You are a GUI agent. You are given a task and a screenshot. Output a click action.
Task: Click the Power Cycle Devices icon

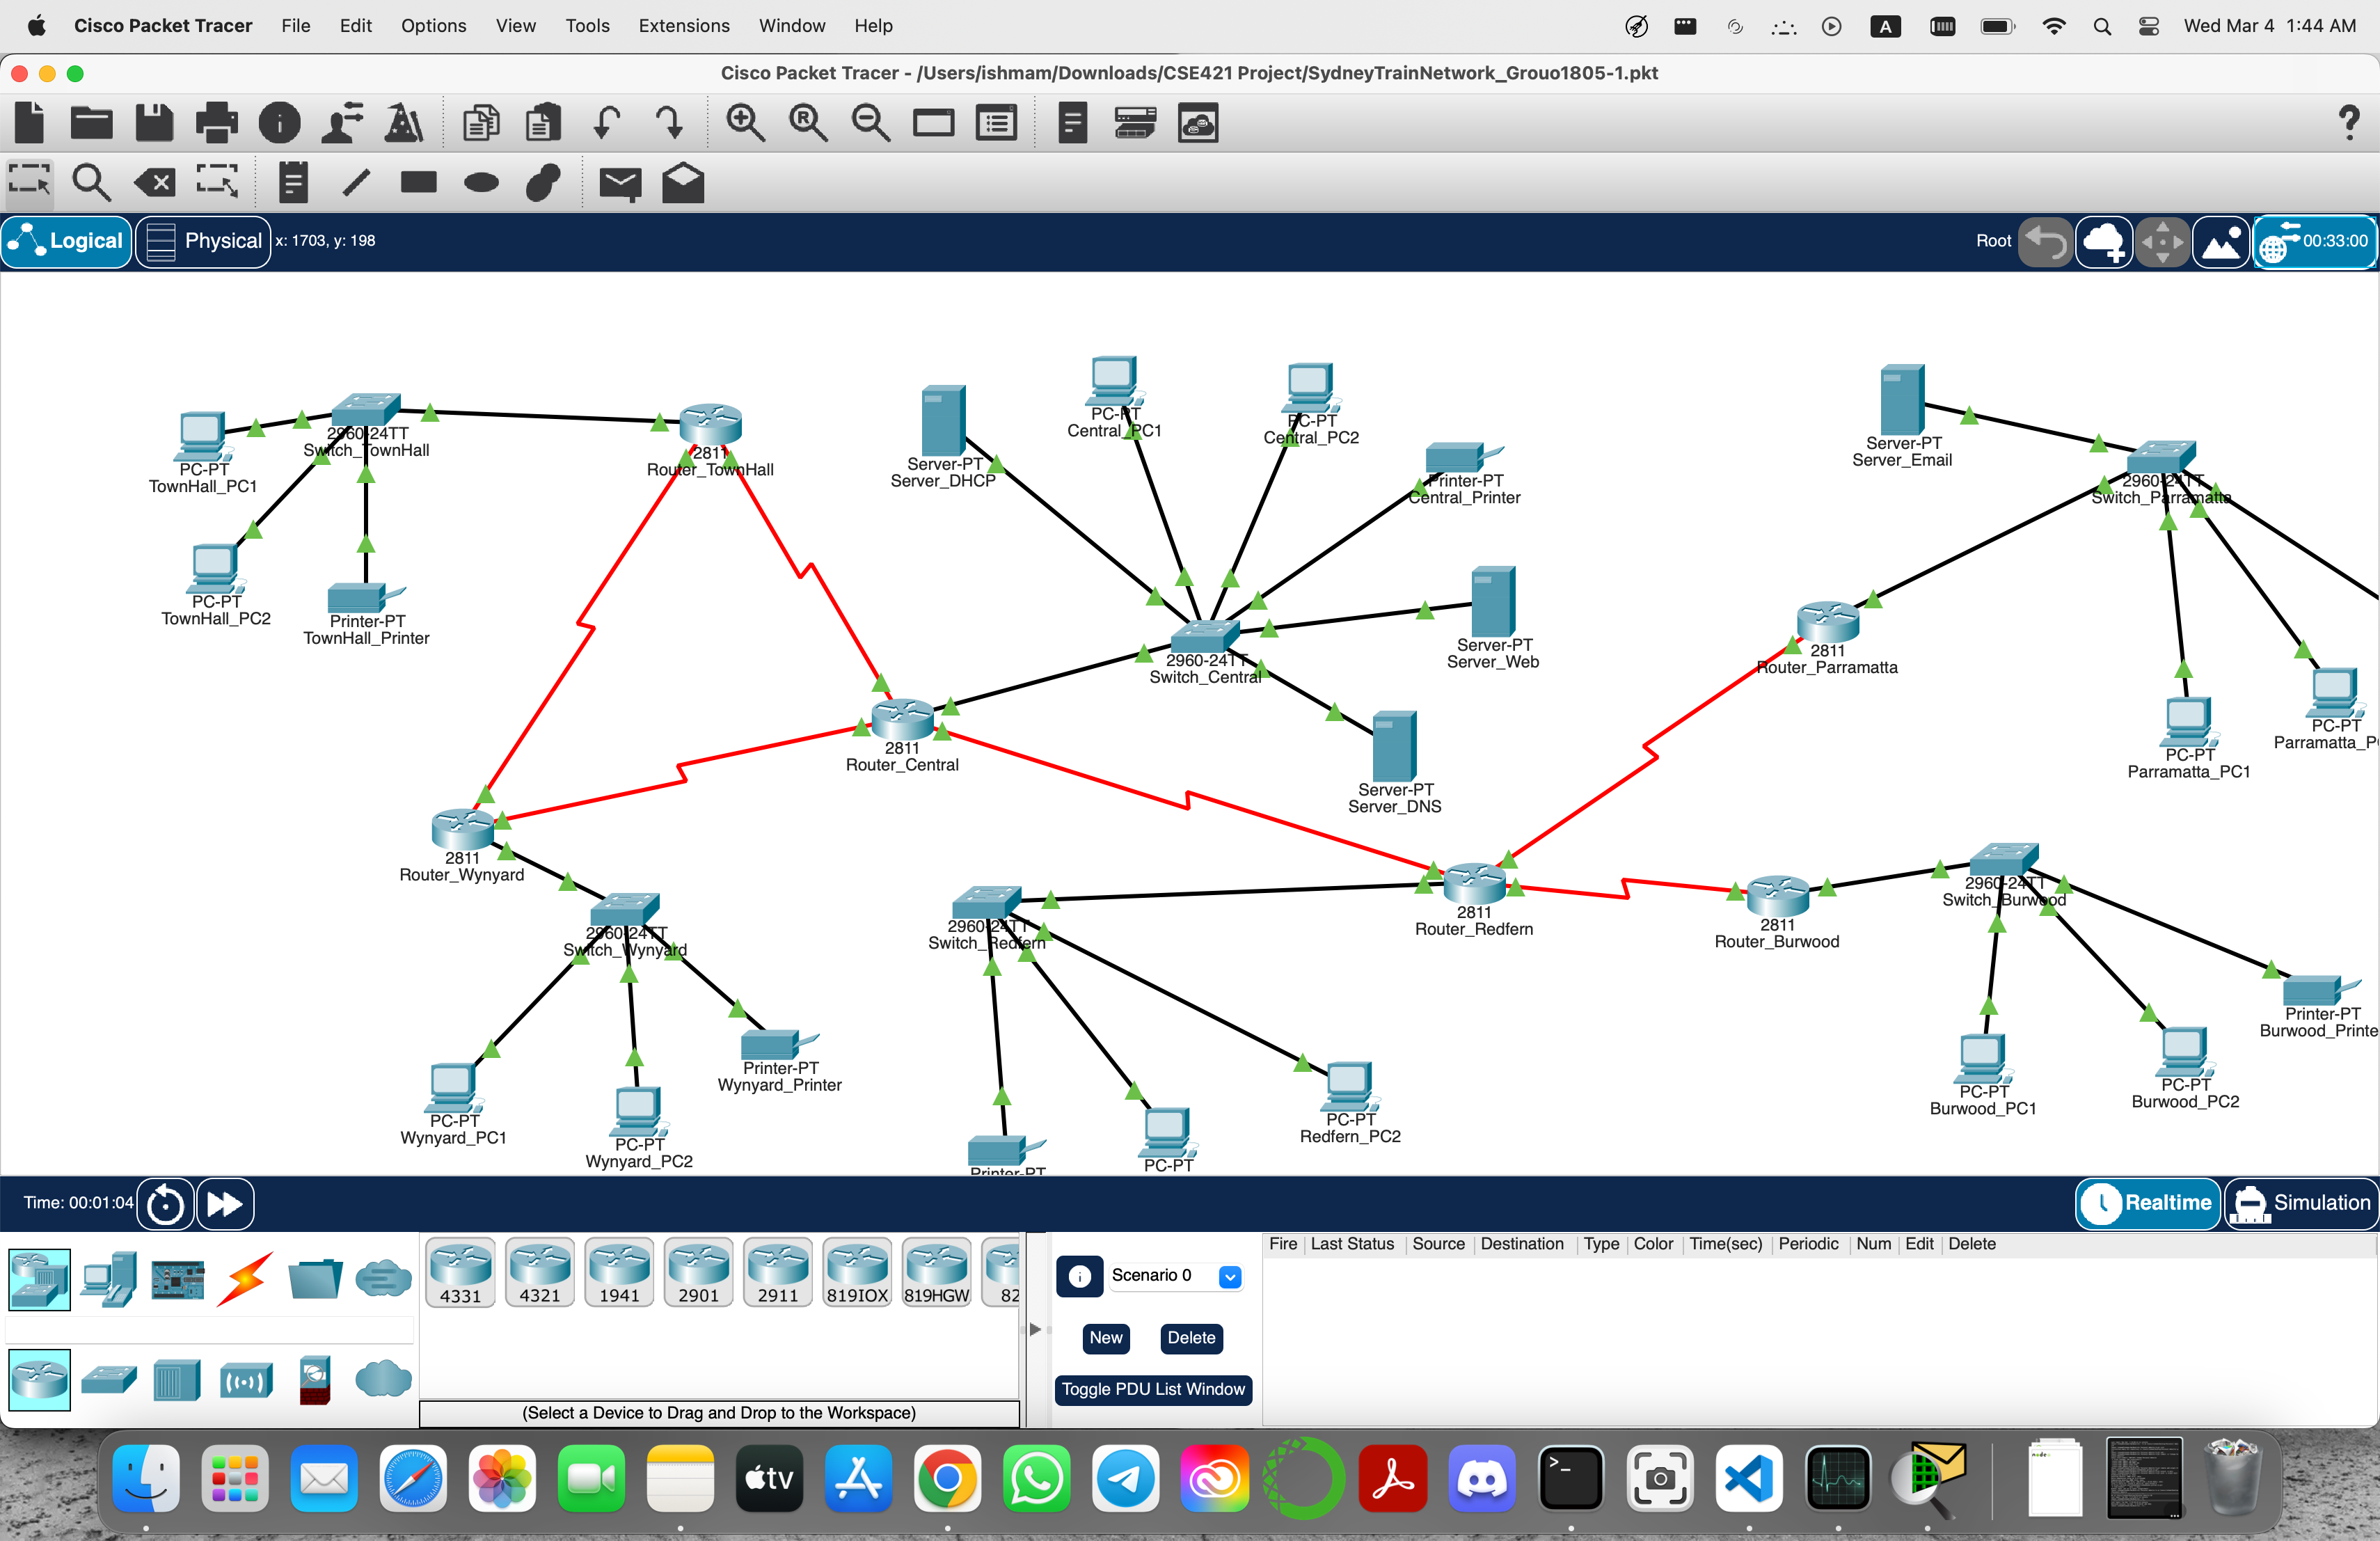tap(165, 1203)
